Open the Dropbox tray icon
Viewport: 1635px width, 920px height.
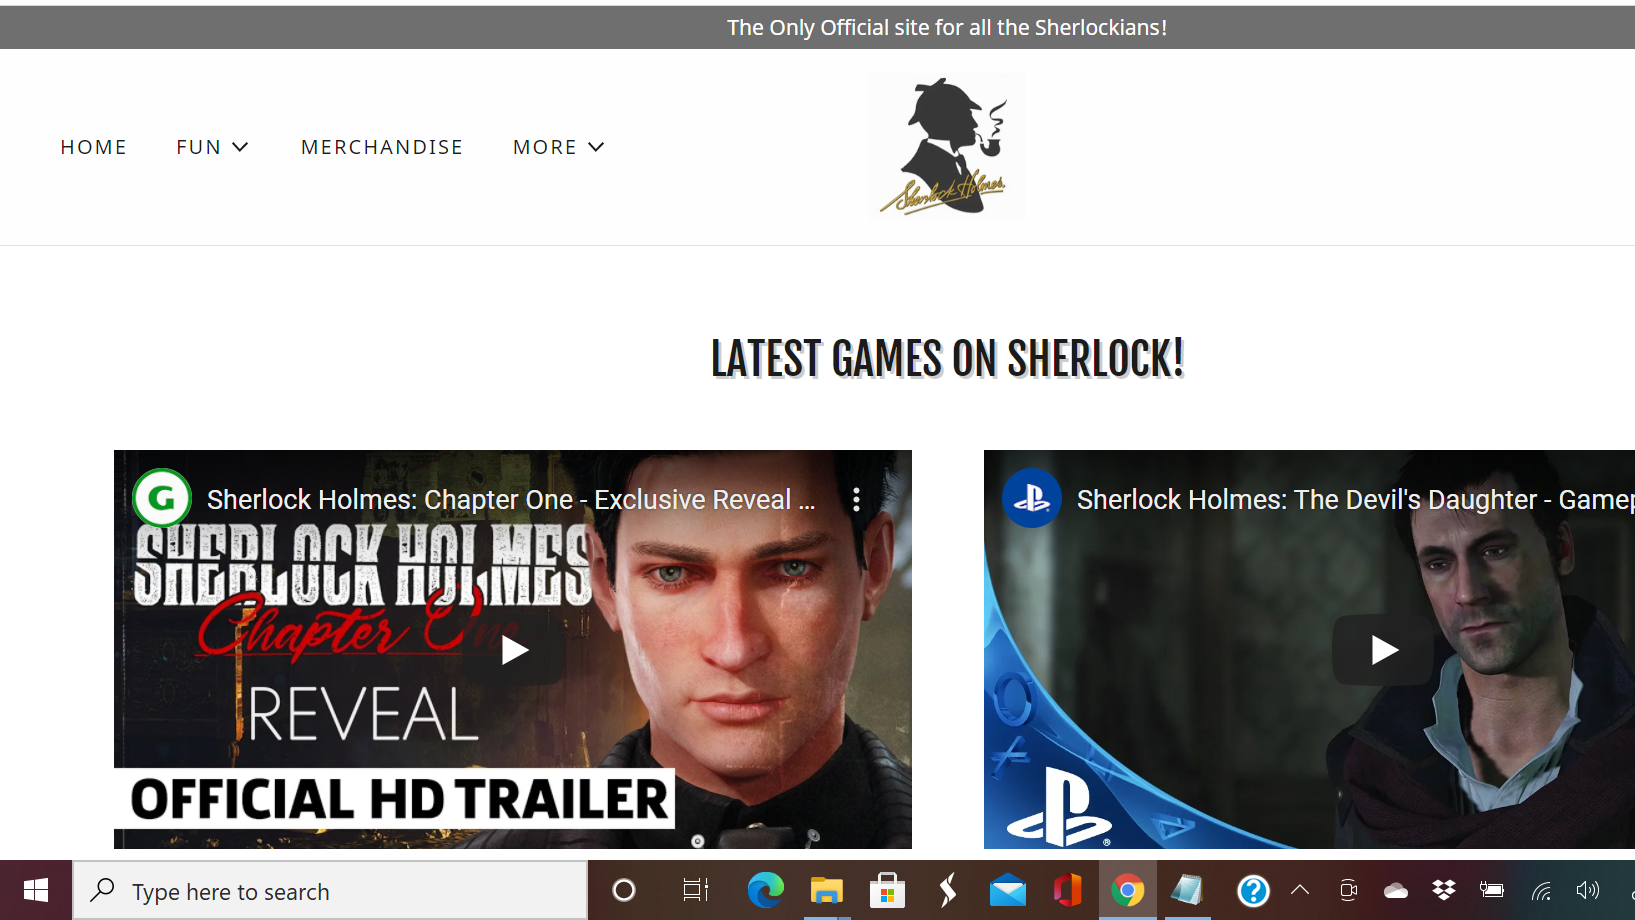[1444, 890]
